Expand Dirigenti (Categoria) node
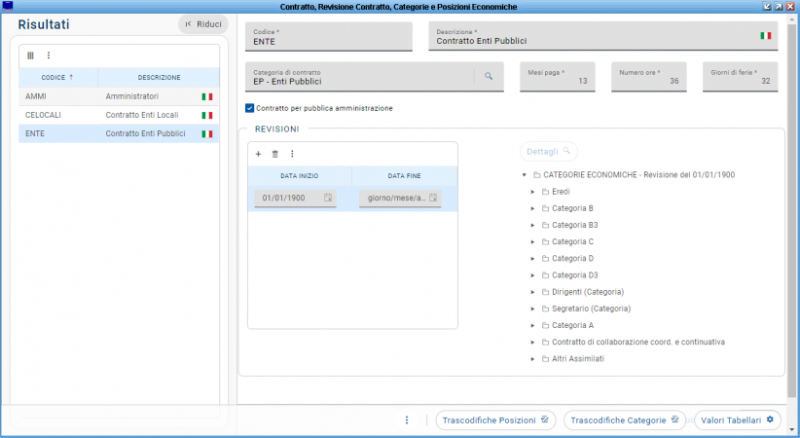 532,292
